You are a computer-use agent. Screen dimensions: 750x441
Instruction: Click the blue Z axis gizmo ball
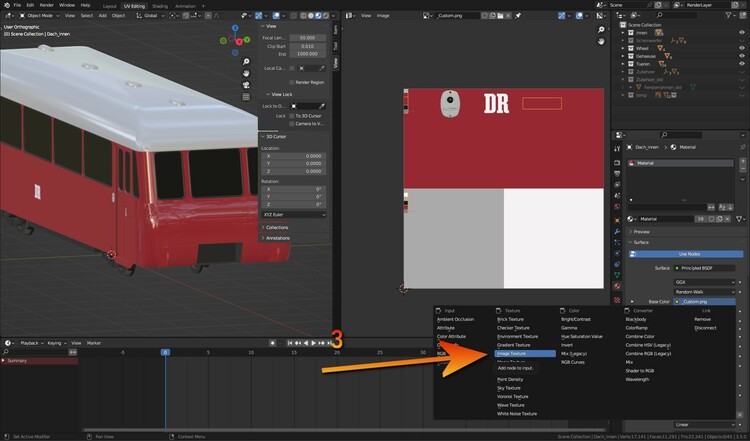coord(235,29)
